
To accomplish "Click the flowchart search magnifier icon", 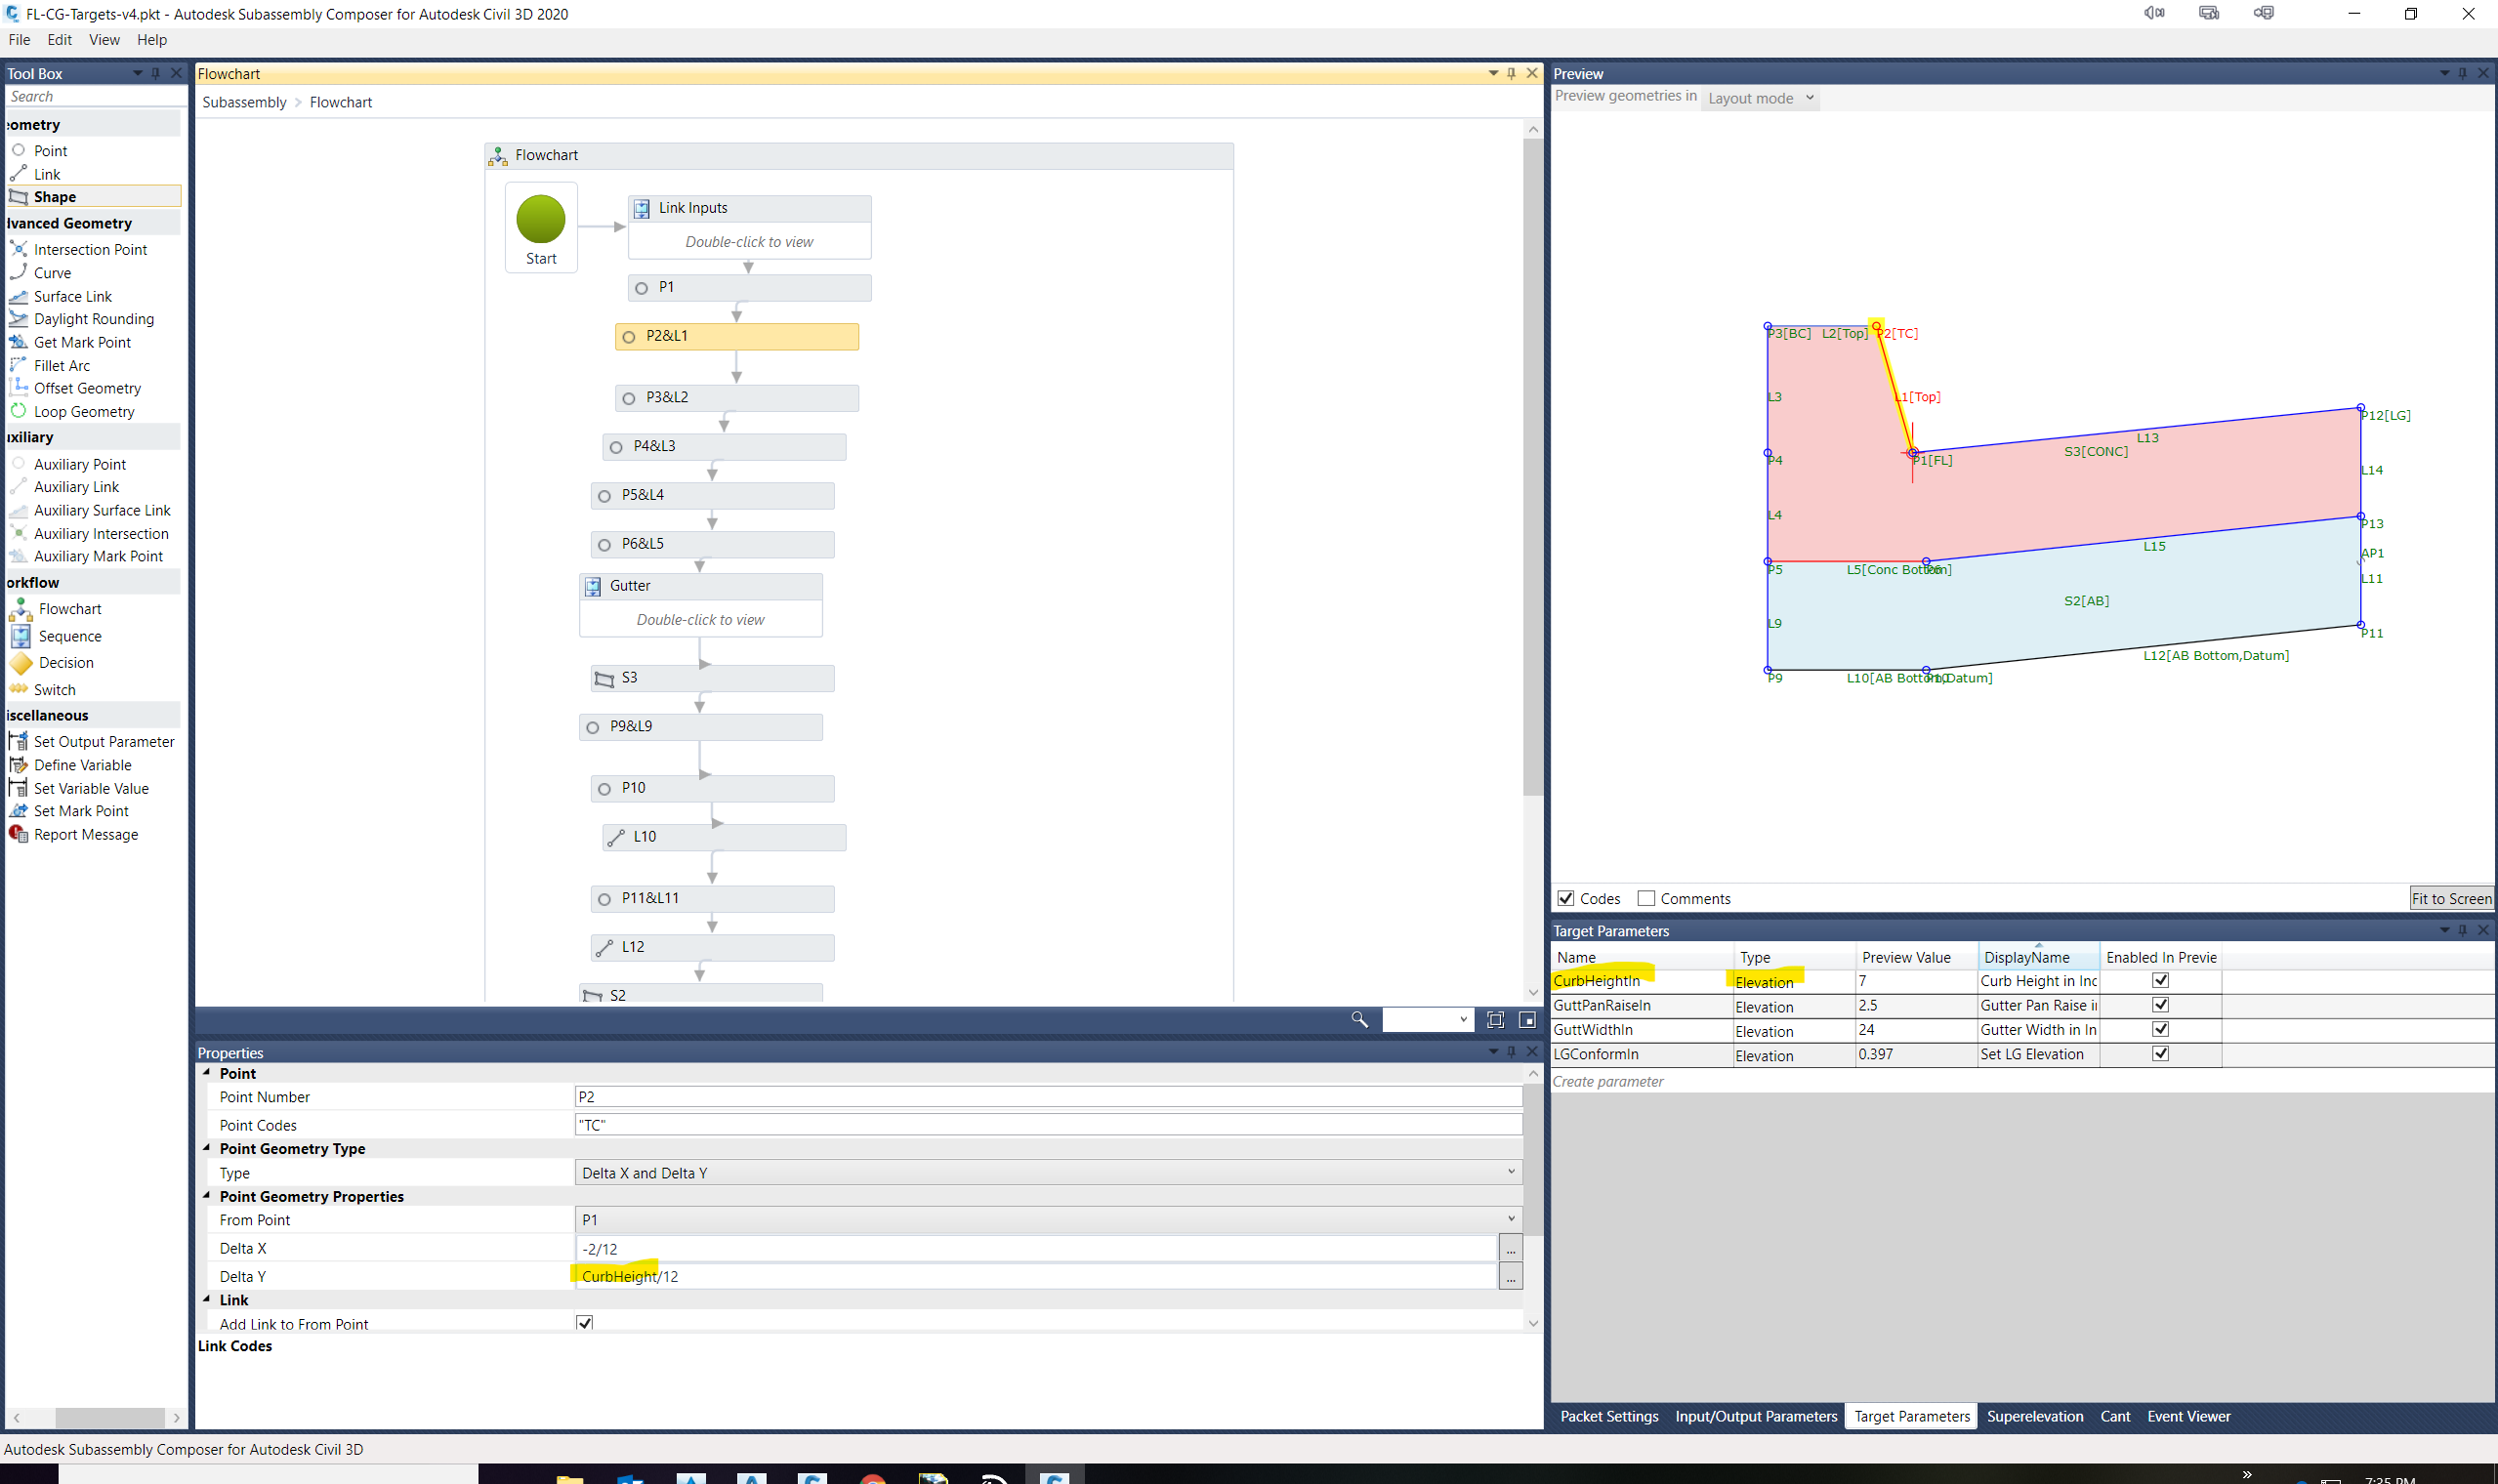I will tap(1359, 1019).
